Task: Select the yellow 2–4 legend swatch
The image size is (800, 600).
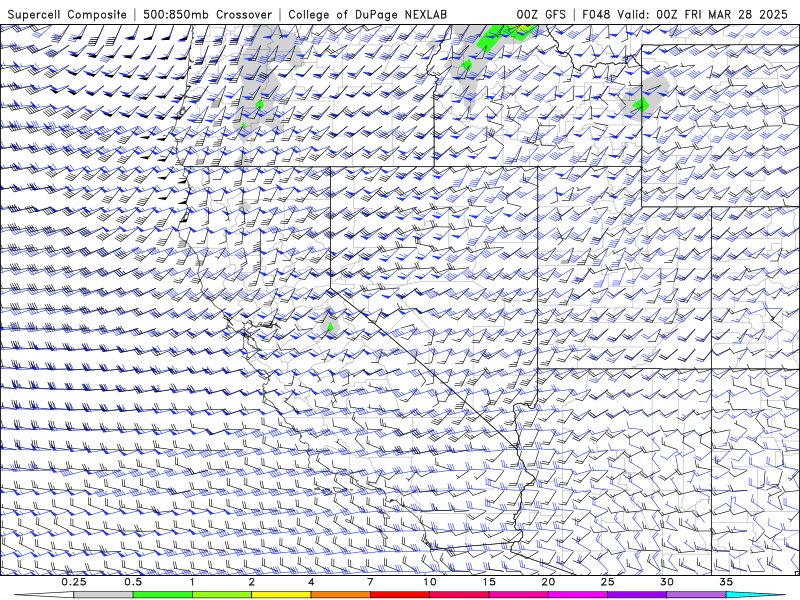Action: coord(281,595)
